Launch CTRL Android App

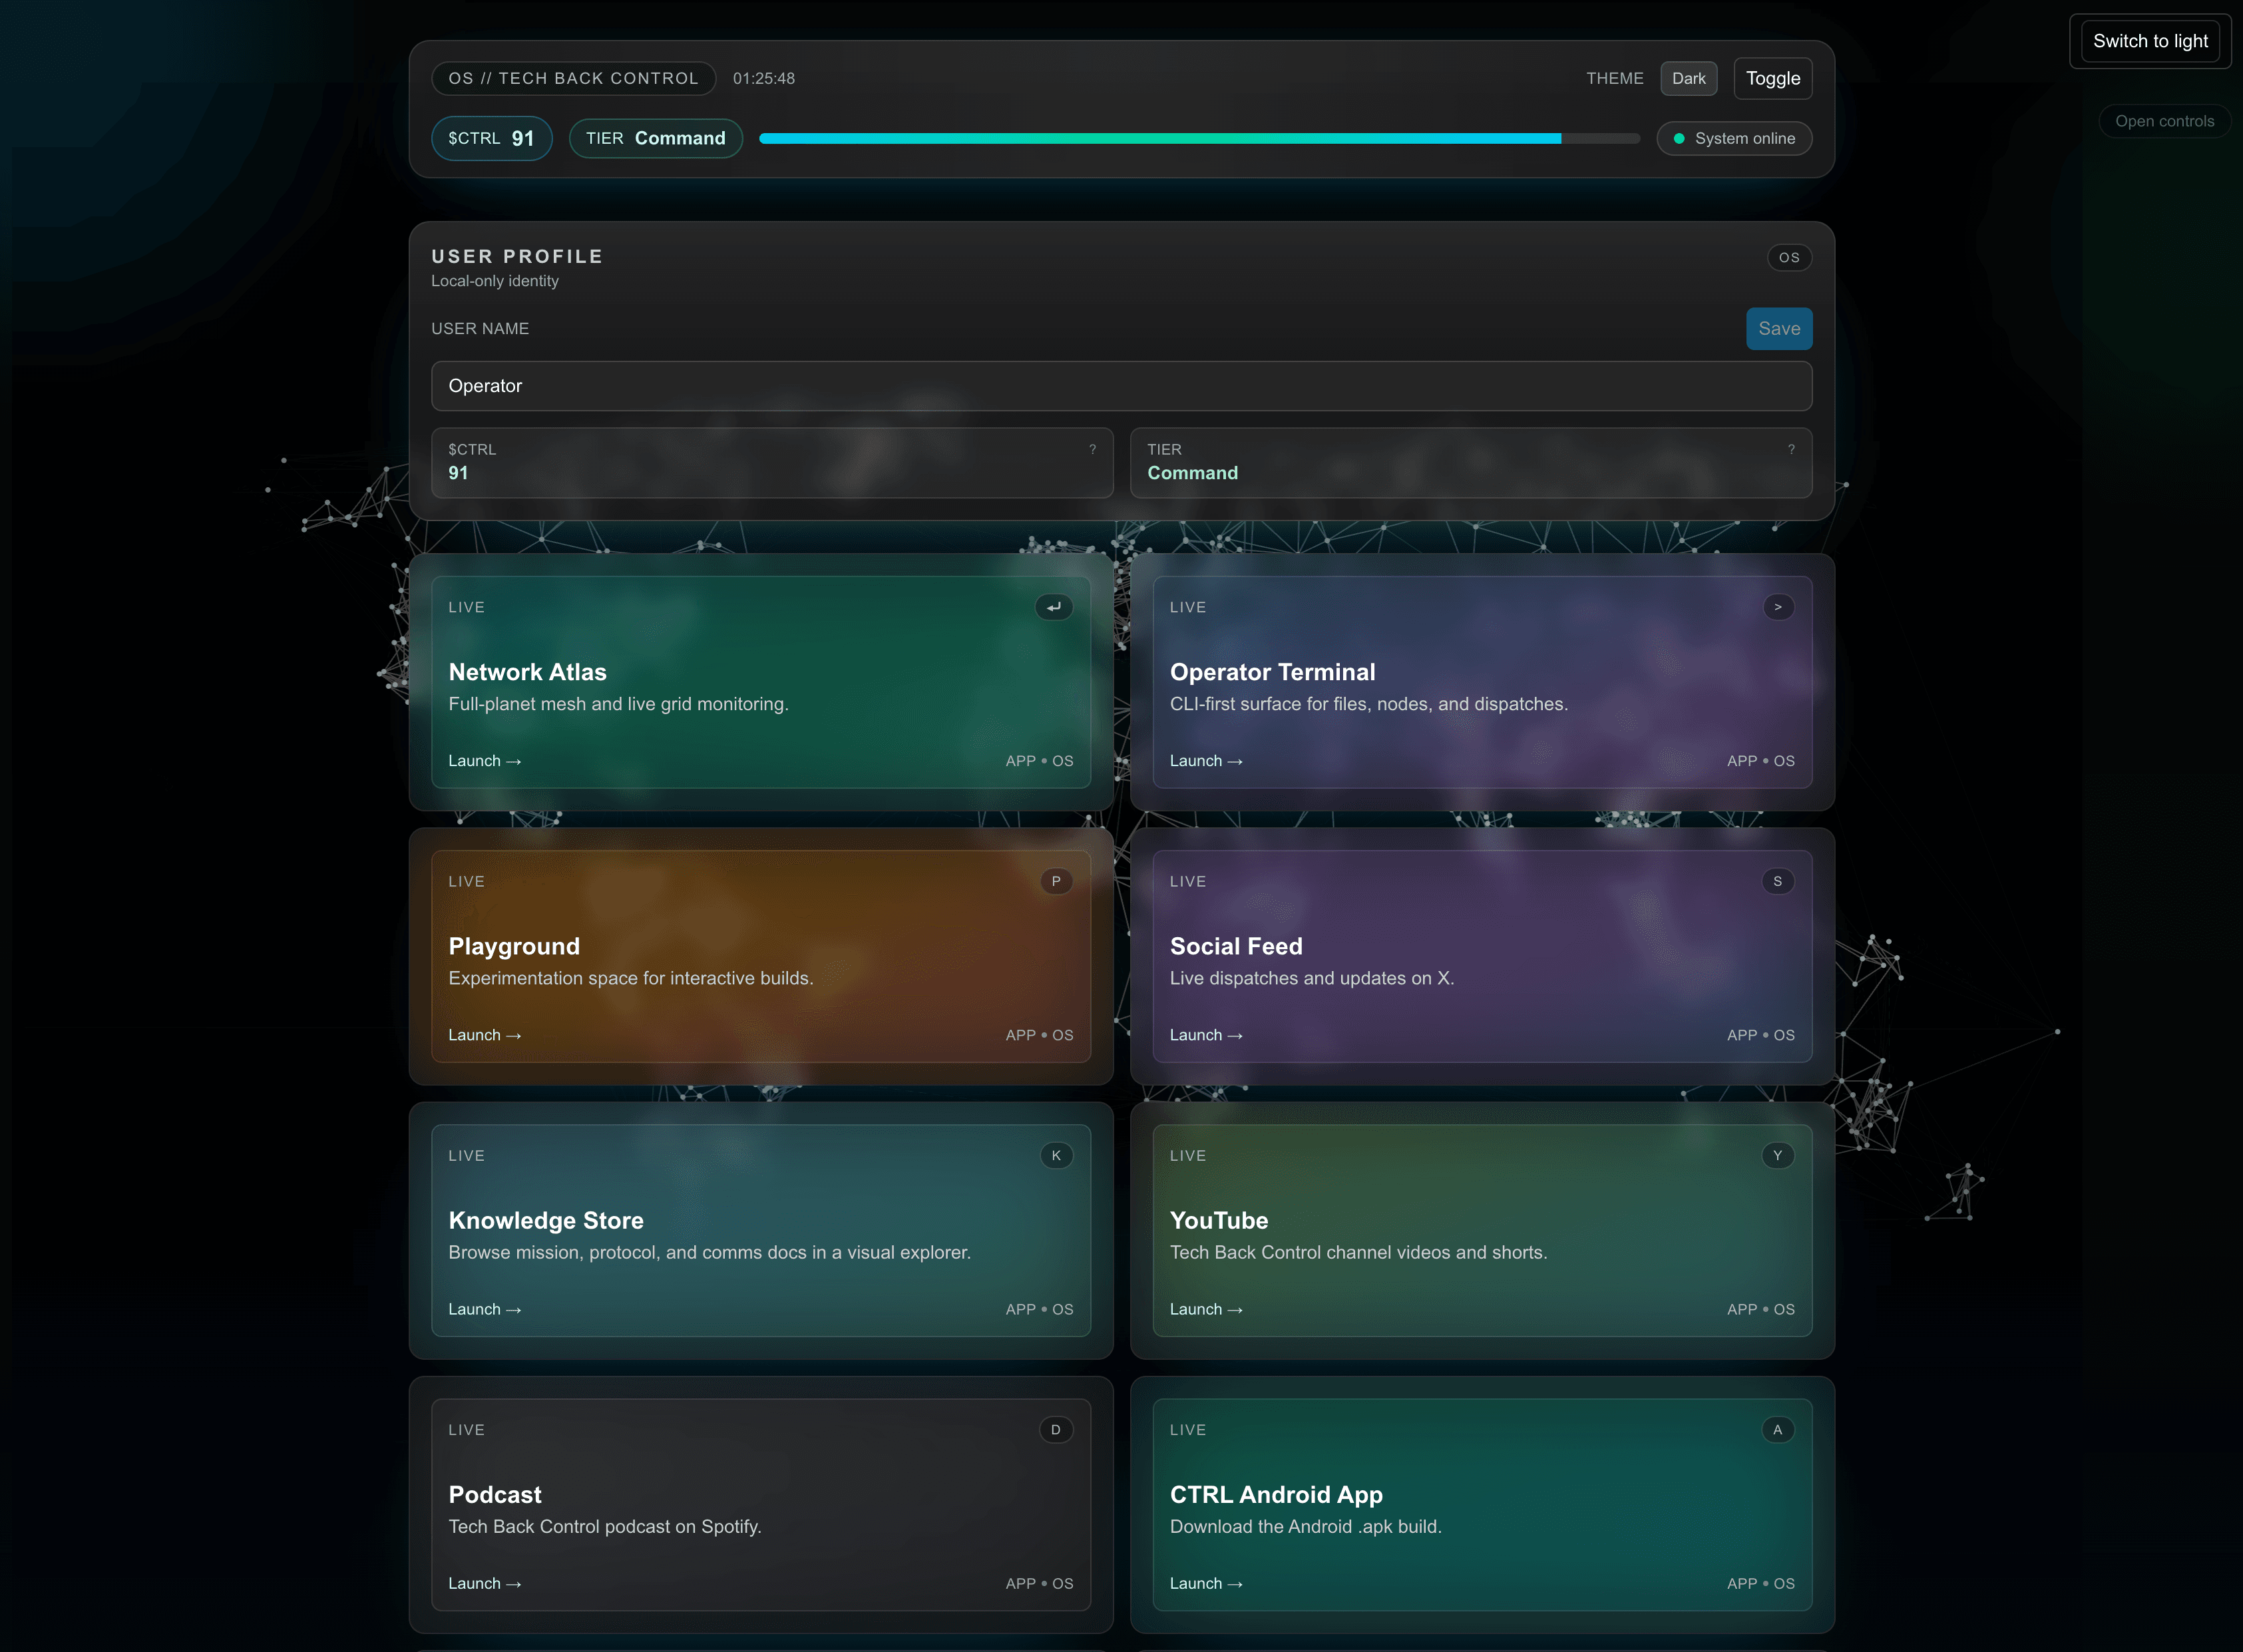1206,1583
